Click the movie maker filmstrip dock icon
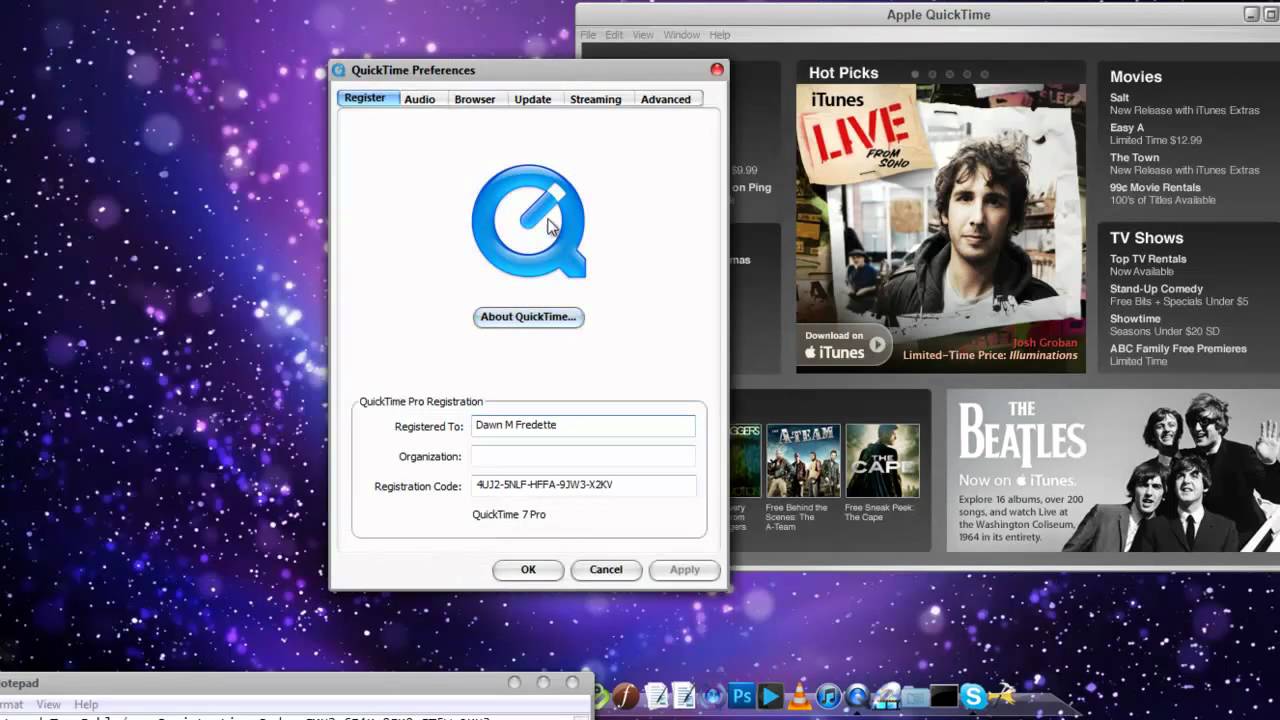The image size is (1280, 720). click(x=887, y=696)
